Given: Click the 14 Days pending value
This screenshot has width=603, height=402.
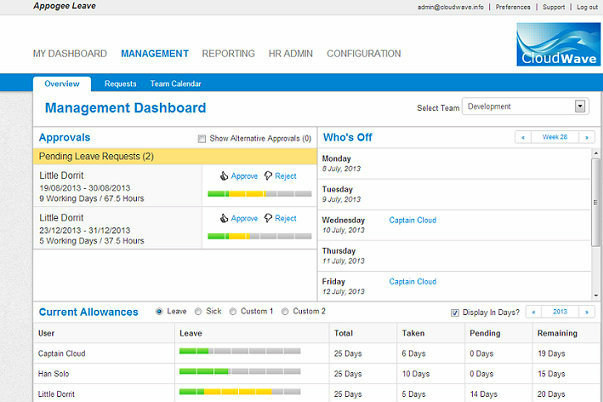Looking at the screenshot, I should 484,394.
